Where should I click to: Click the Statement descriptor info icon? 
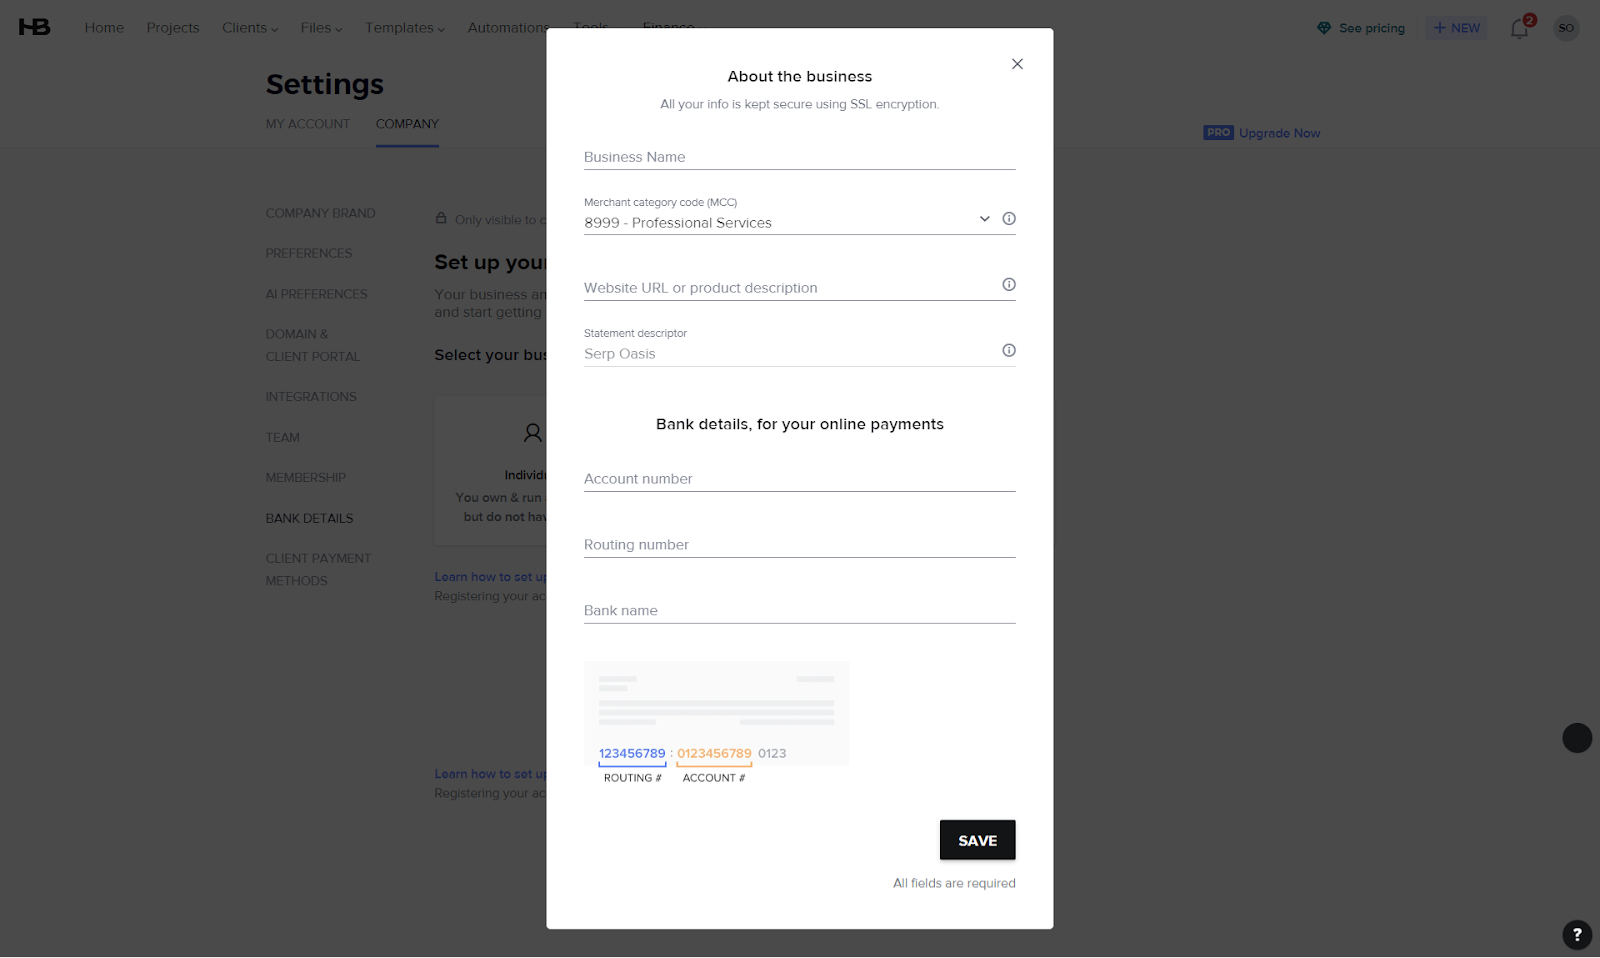click(x=1009, y=350)
